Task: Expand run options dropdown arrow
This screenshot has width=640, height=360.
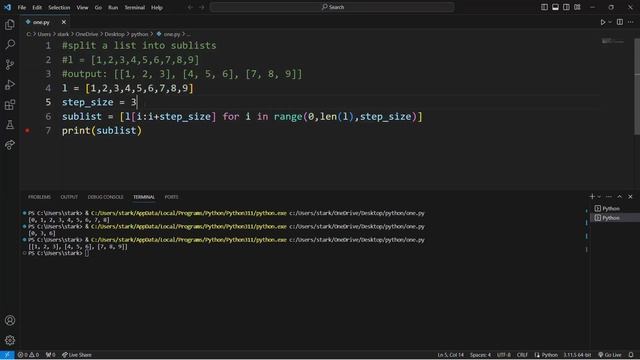Action: (610, 22)
